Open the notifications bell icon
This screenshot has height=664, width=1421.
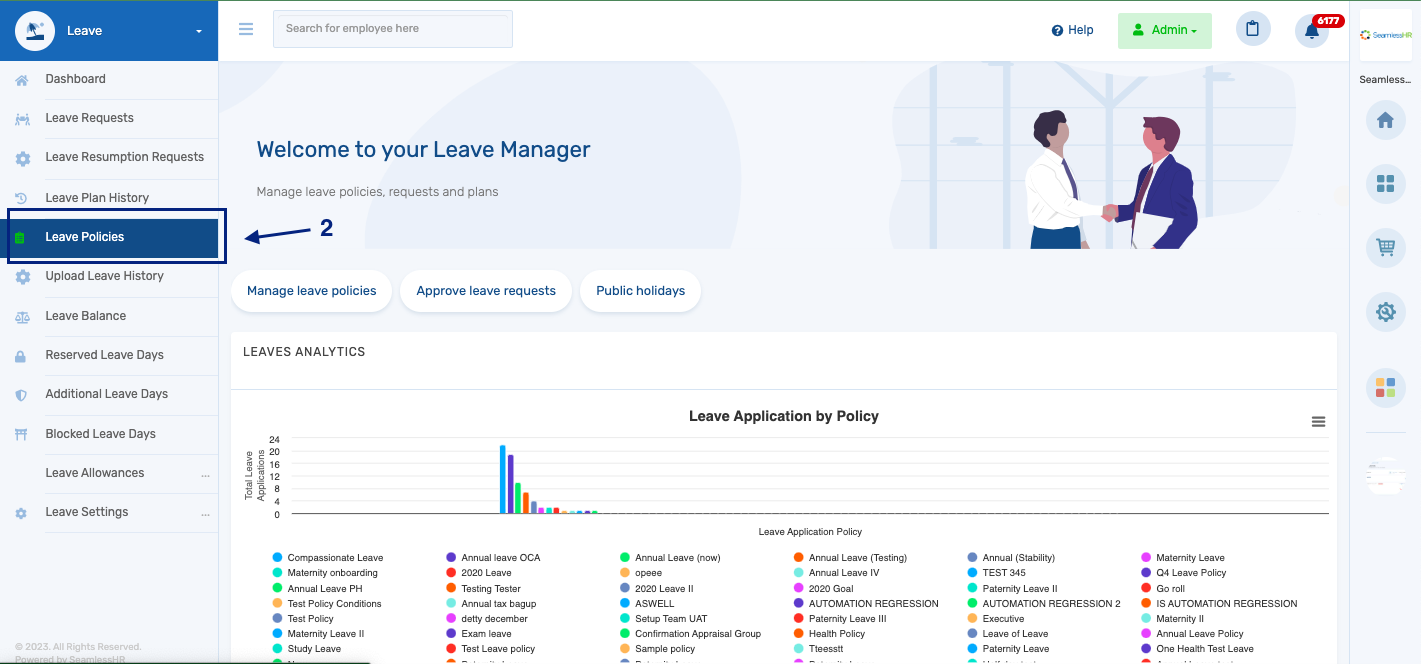click(1312, 30)
